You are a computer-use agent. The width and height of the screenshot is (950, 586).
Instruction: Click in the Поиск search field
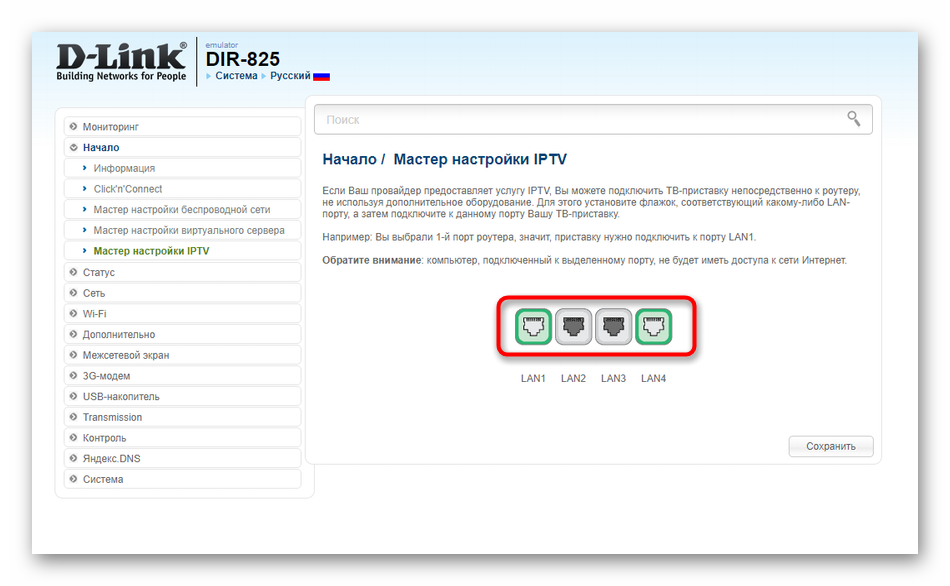tap(580, 119)
